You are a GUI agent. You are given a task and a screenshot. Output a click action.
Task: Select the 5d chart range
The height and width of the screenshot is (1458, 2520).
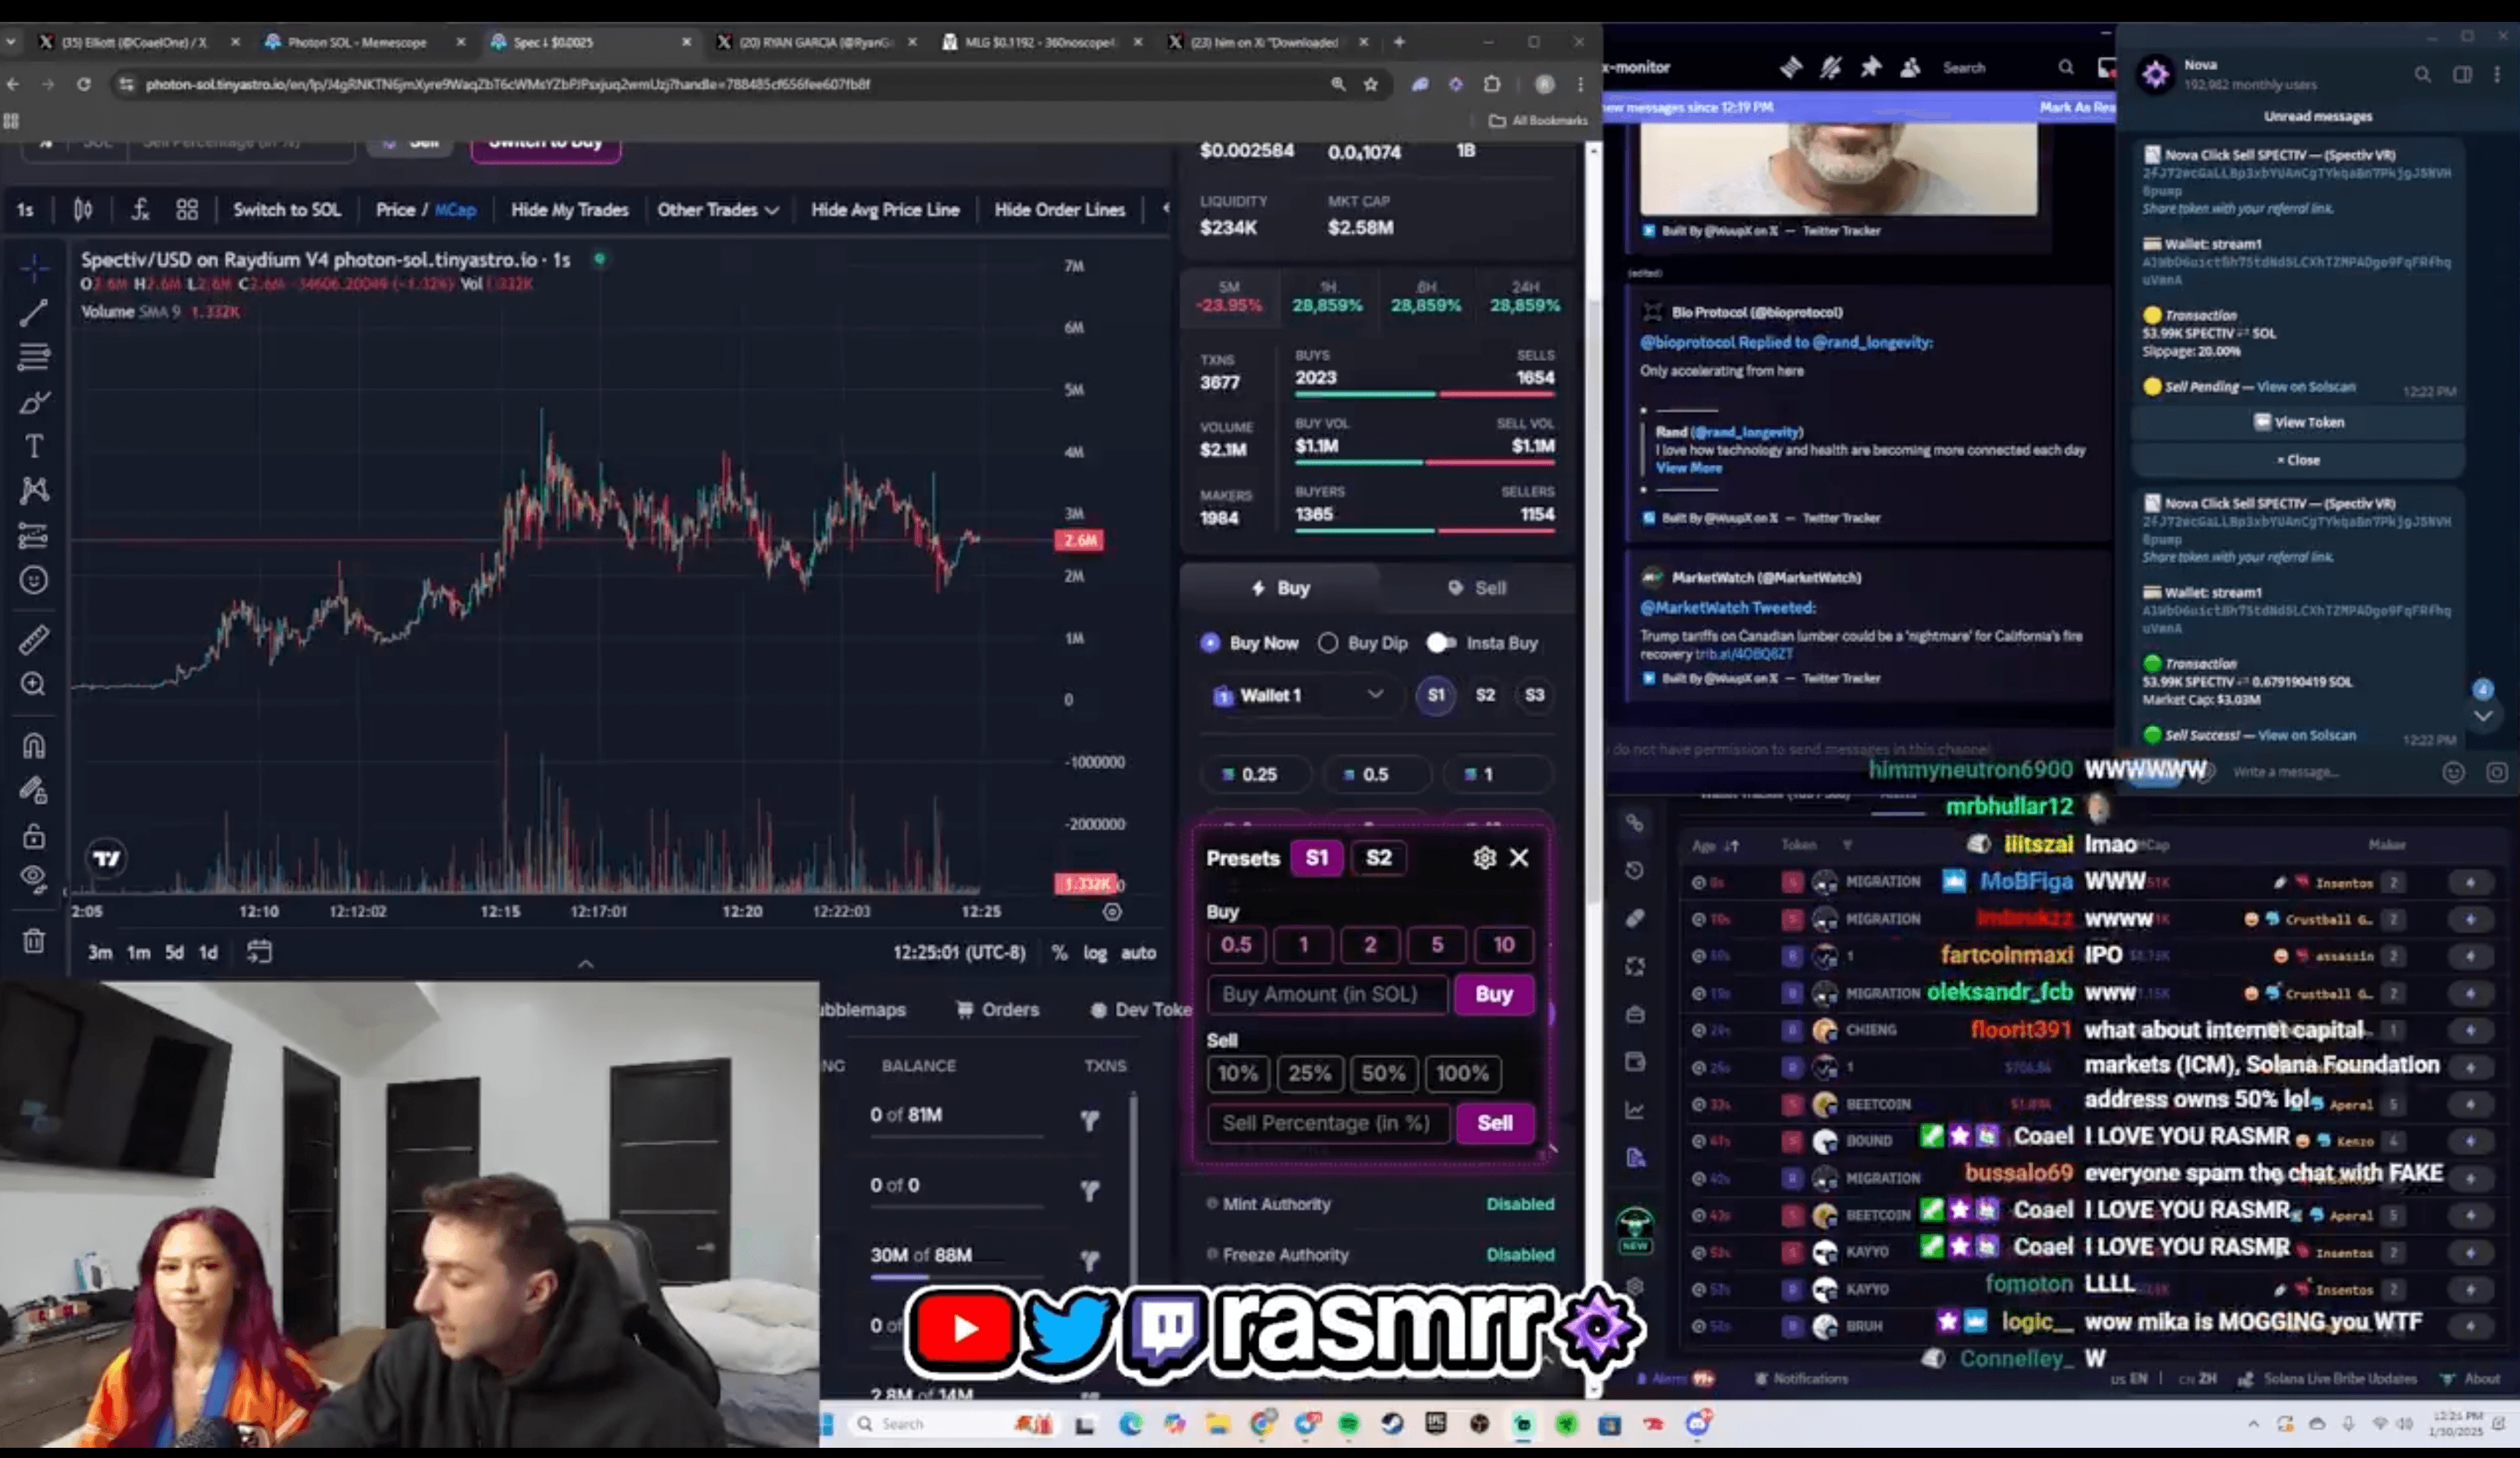[174, 953]
